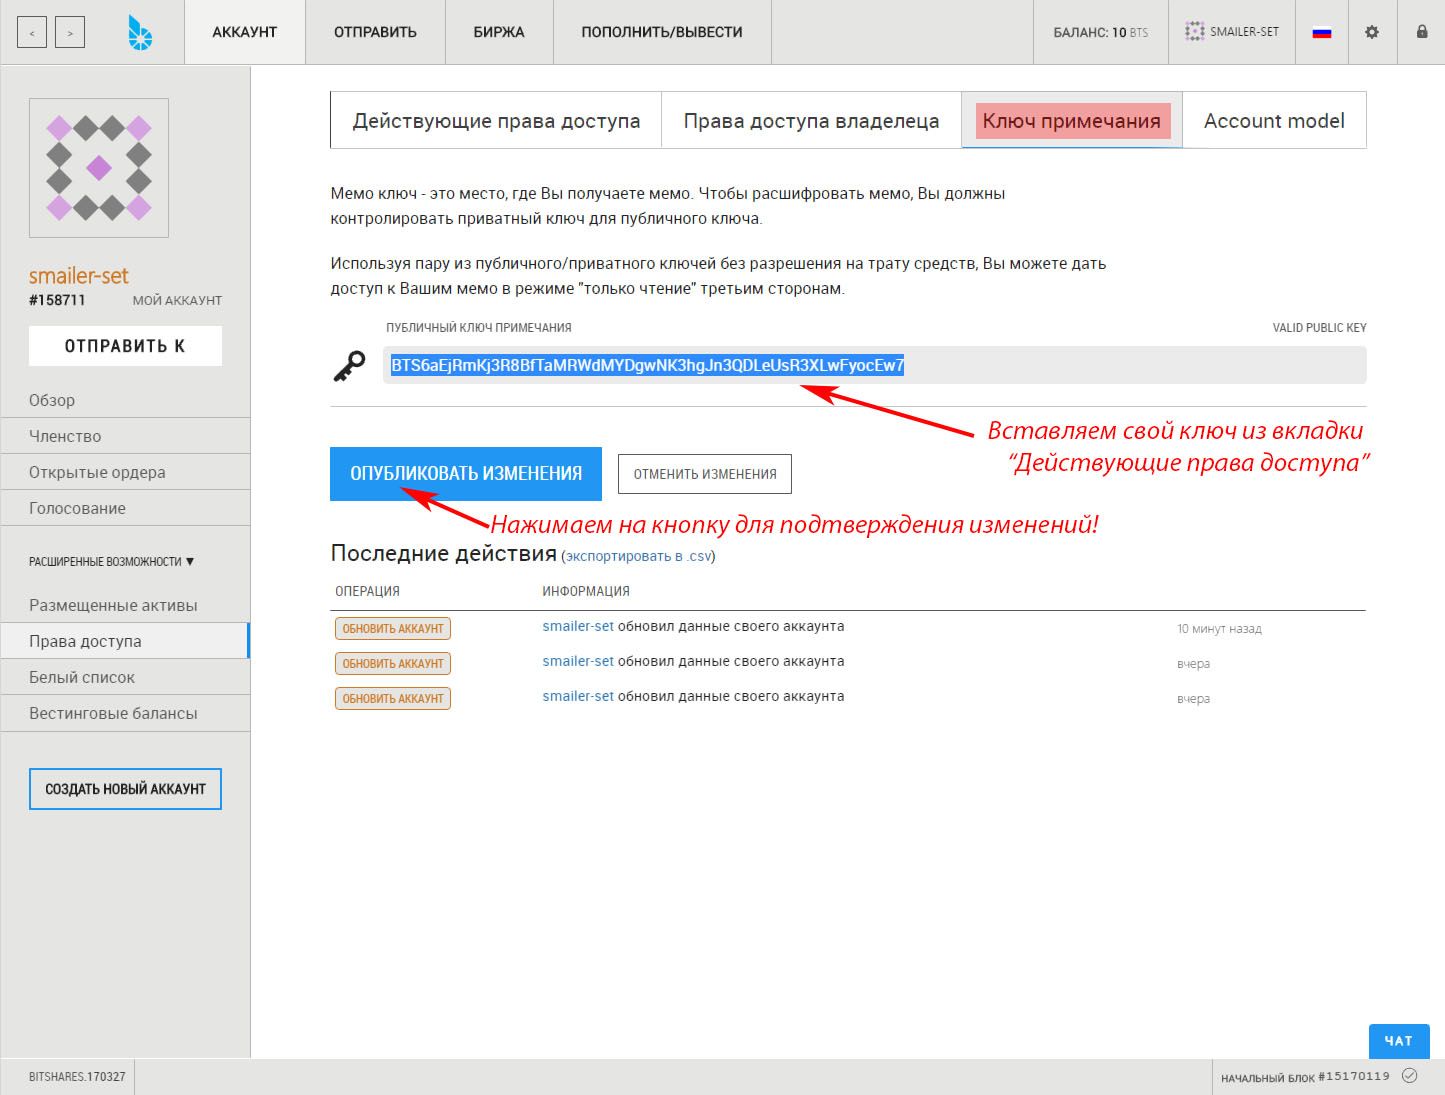
Task: Open settings via the gear icon
Action: 1371,32
